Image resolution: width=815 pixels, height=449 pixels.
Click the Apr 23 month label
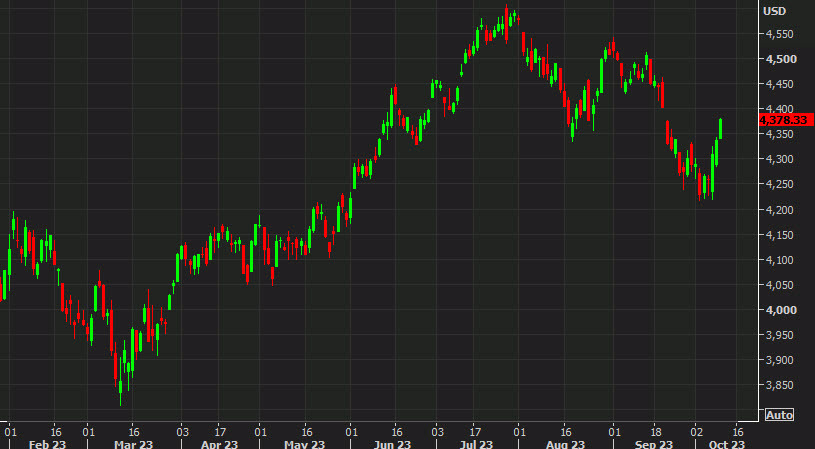coord(219,444)
